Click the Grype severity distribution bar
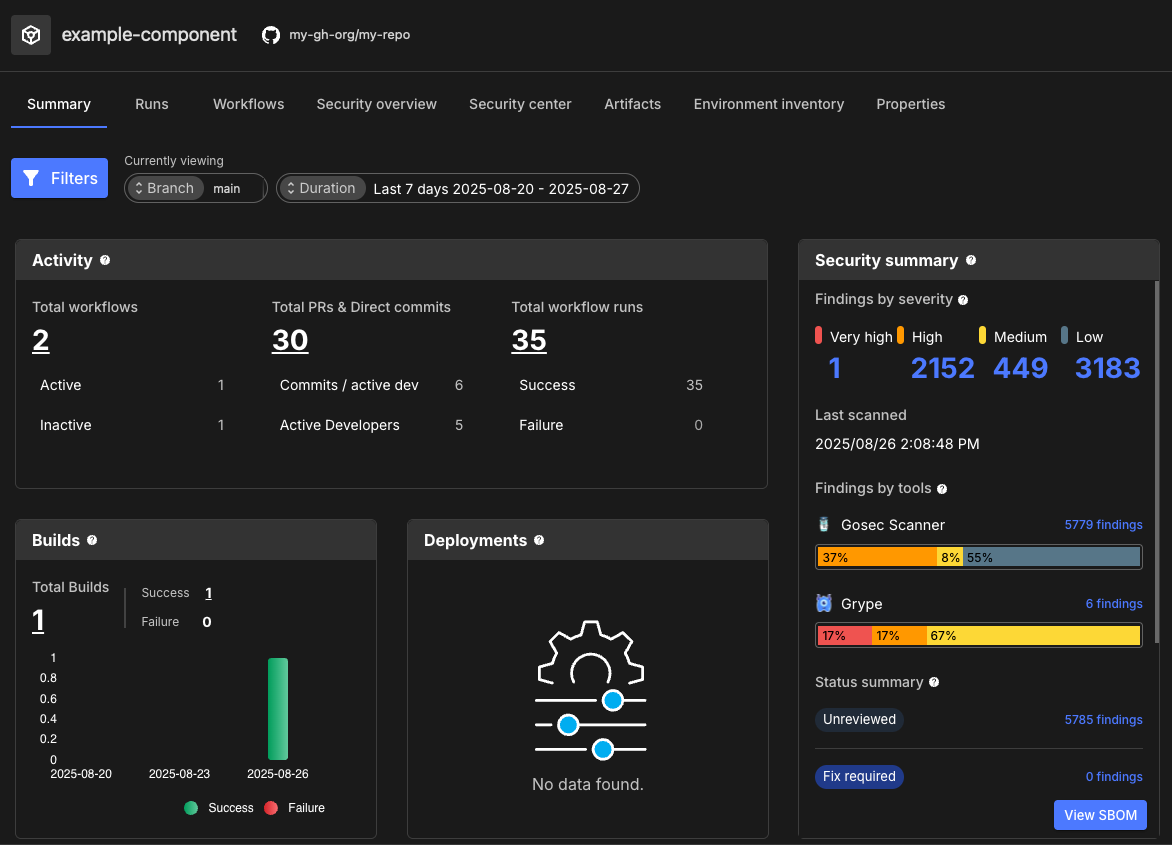Screen dimensions: 1172x845 tap(978, 635)
